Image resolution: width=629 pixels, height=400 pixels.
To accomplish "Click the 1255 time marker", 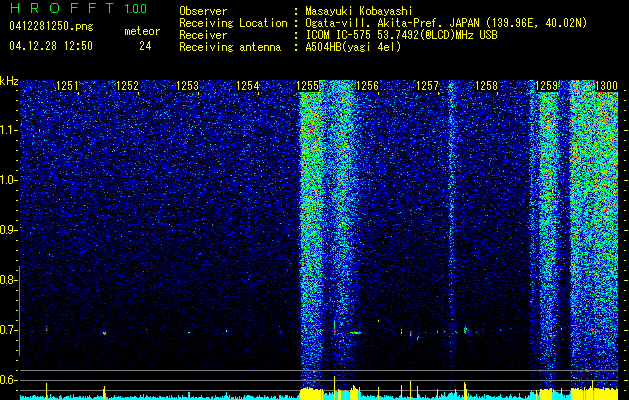I will pyautogui.click(x=307, y=86).
